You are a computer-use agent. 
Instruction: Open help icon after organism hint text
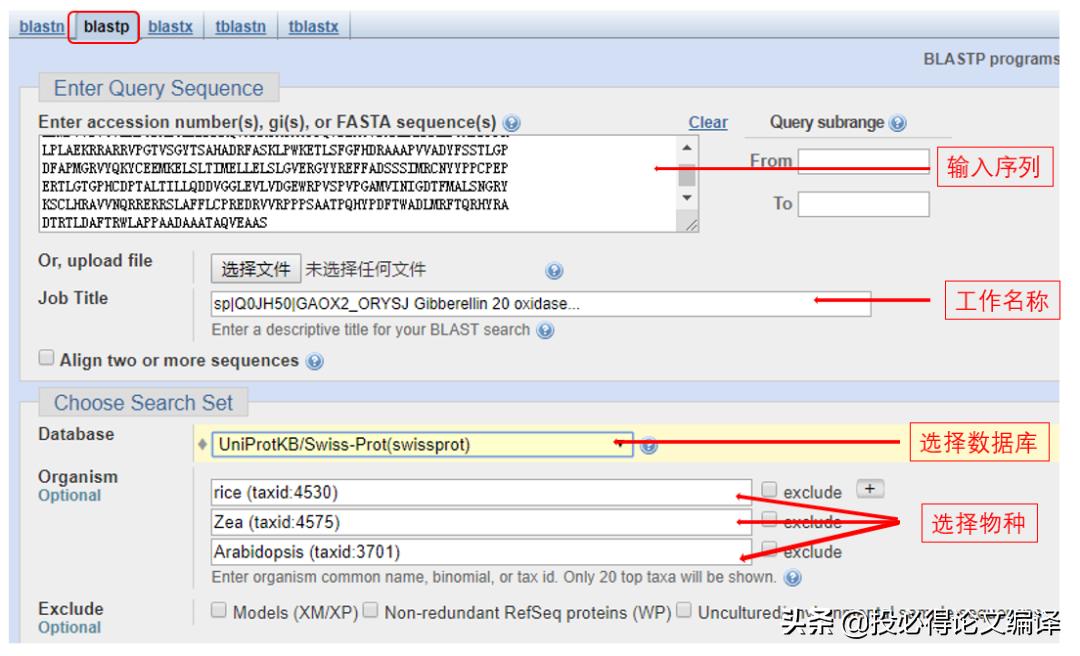[793, 577]
